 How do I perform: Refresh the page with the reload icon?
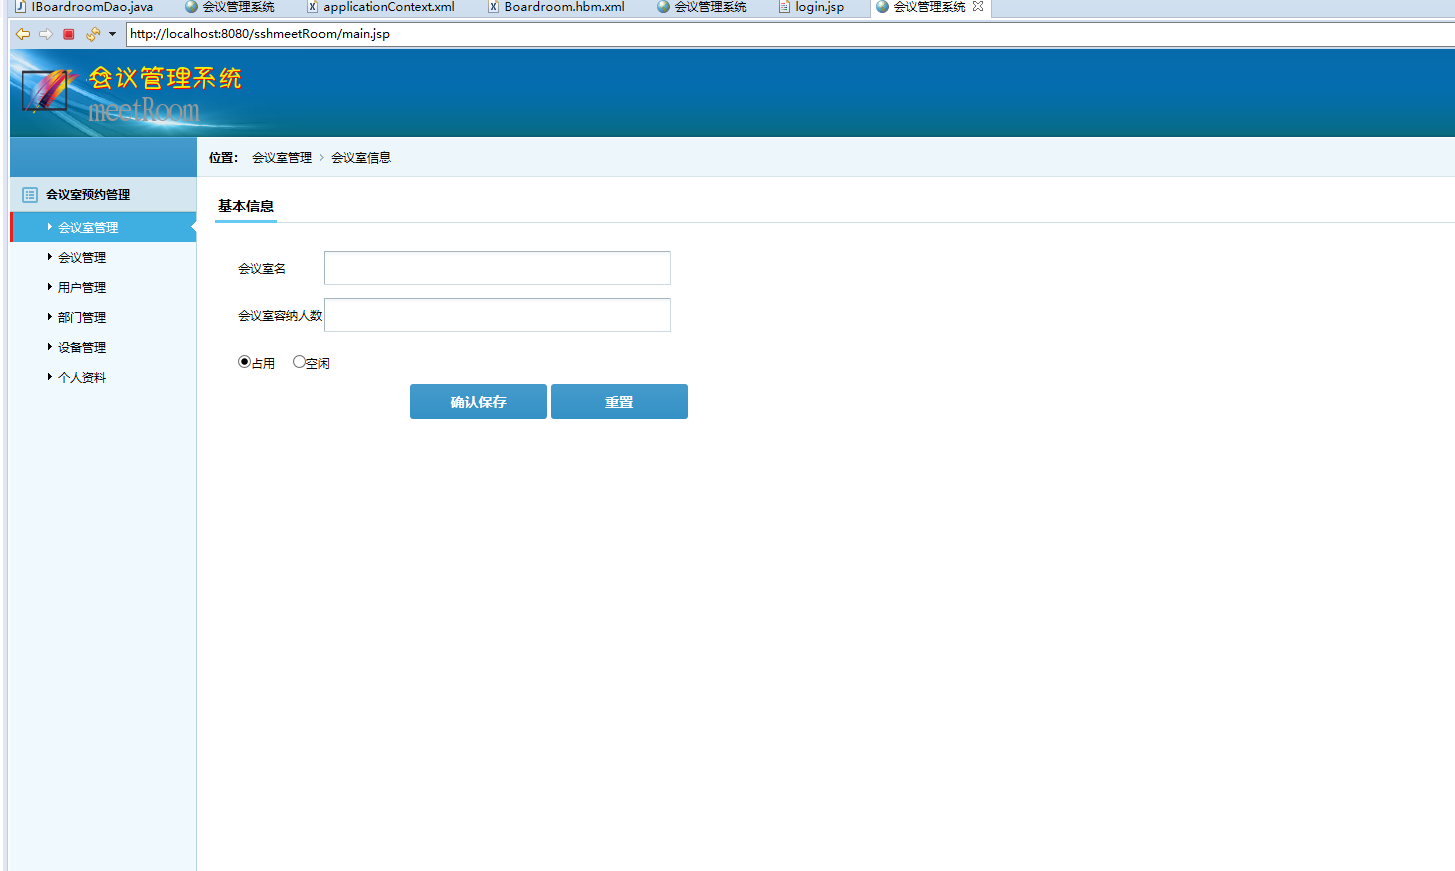tap(93, 34)
